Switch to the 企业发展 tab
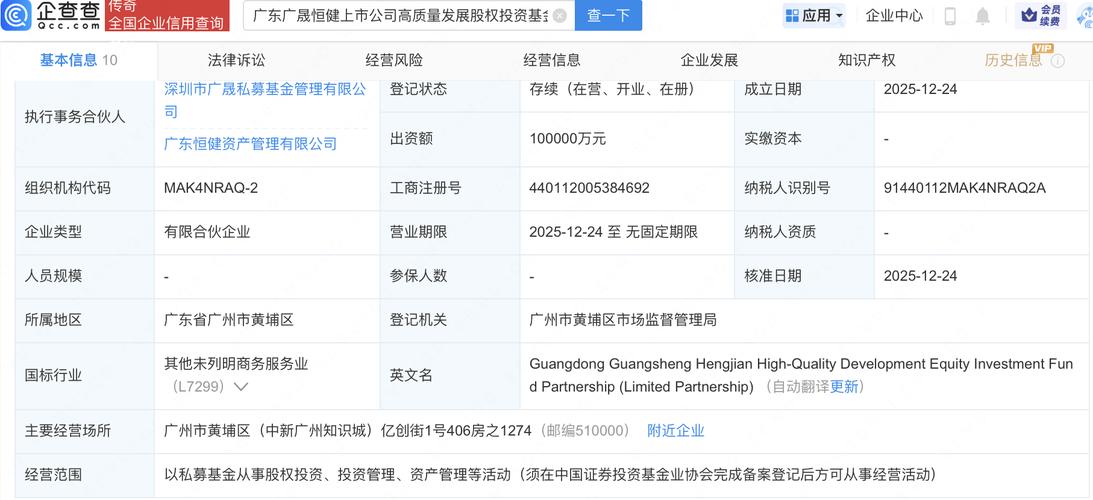 [709, 60]
